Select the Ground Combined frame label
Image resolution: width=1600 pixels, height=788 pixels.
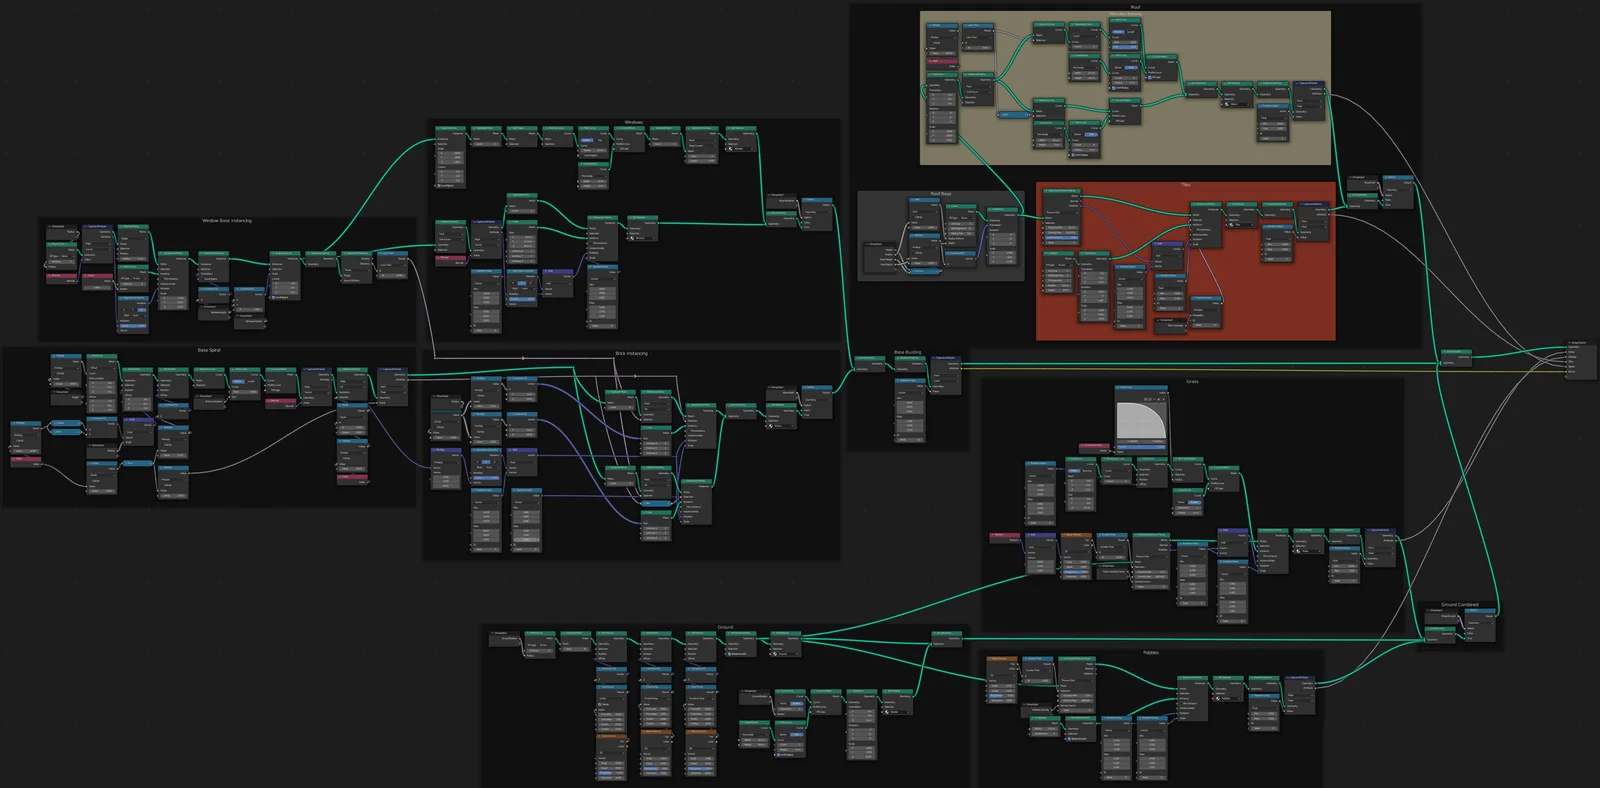pyautogui.click(x=1459, y=604)
